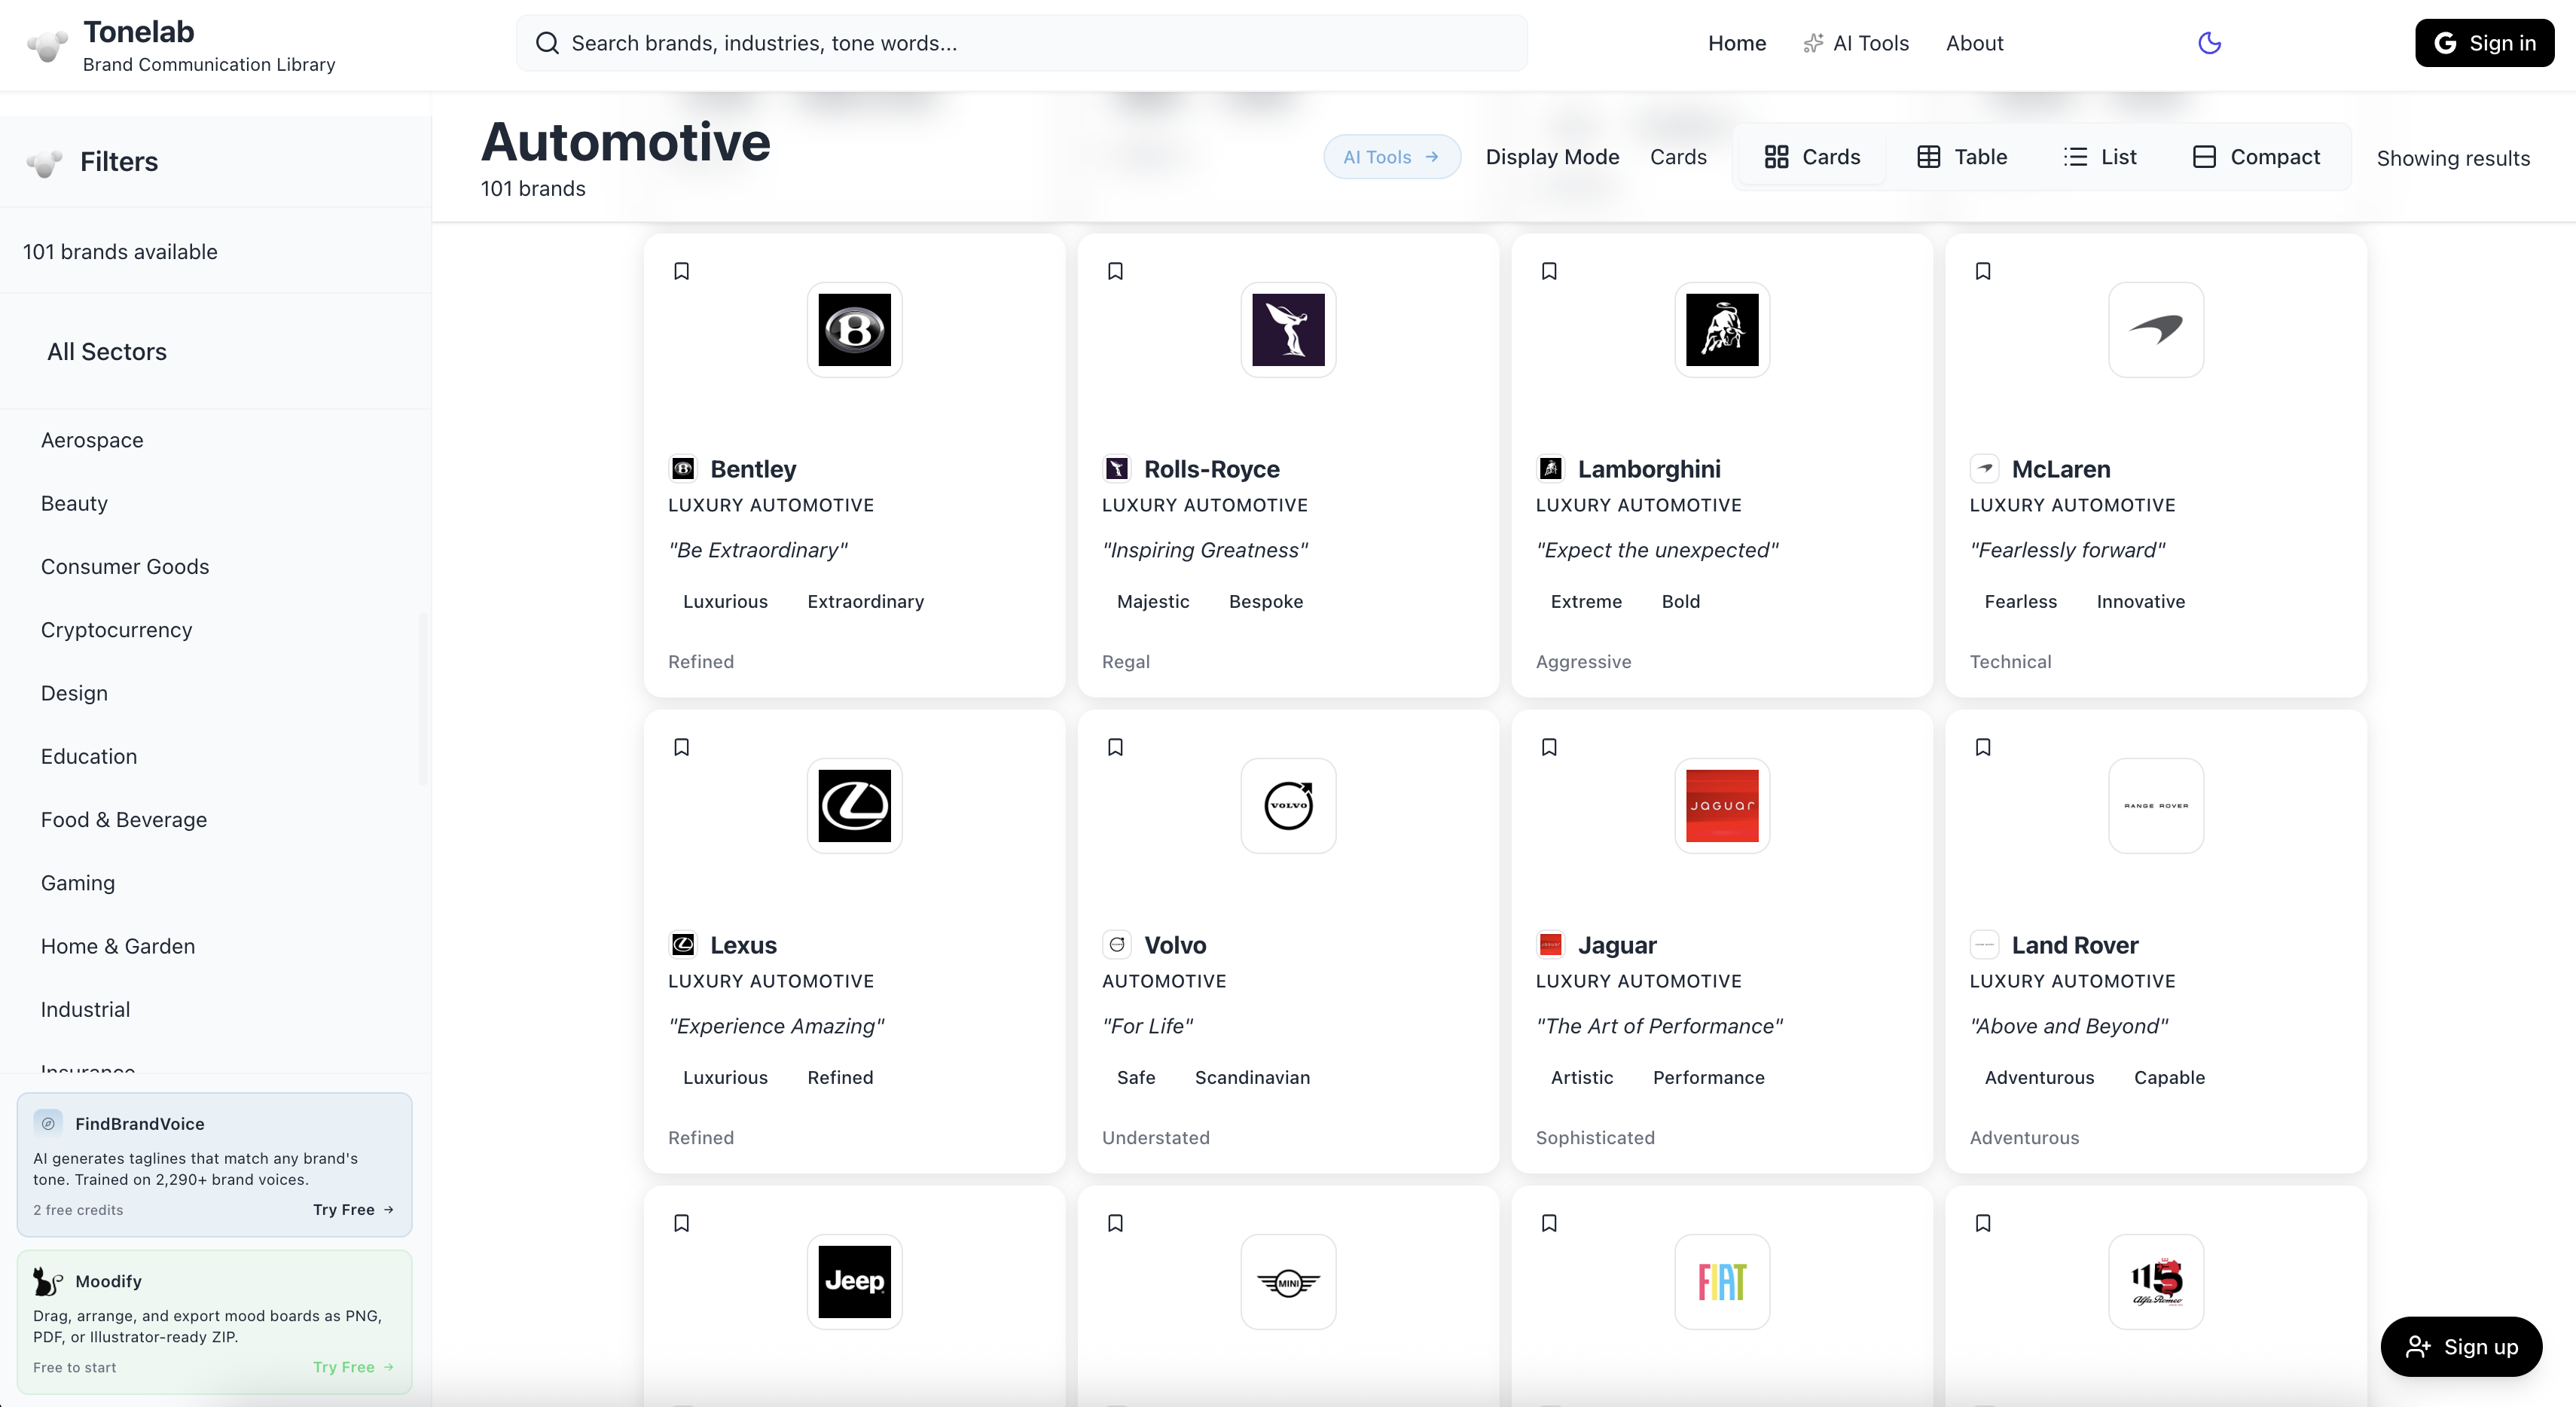
Task: Filter by Consumer Goods sector
Action: [x=125, y=567]
